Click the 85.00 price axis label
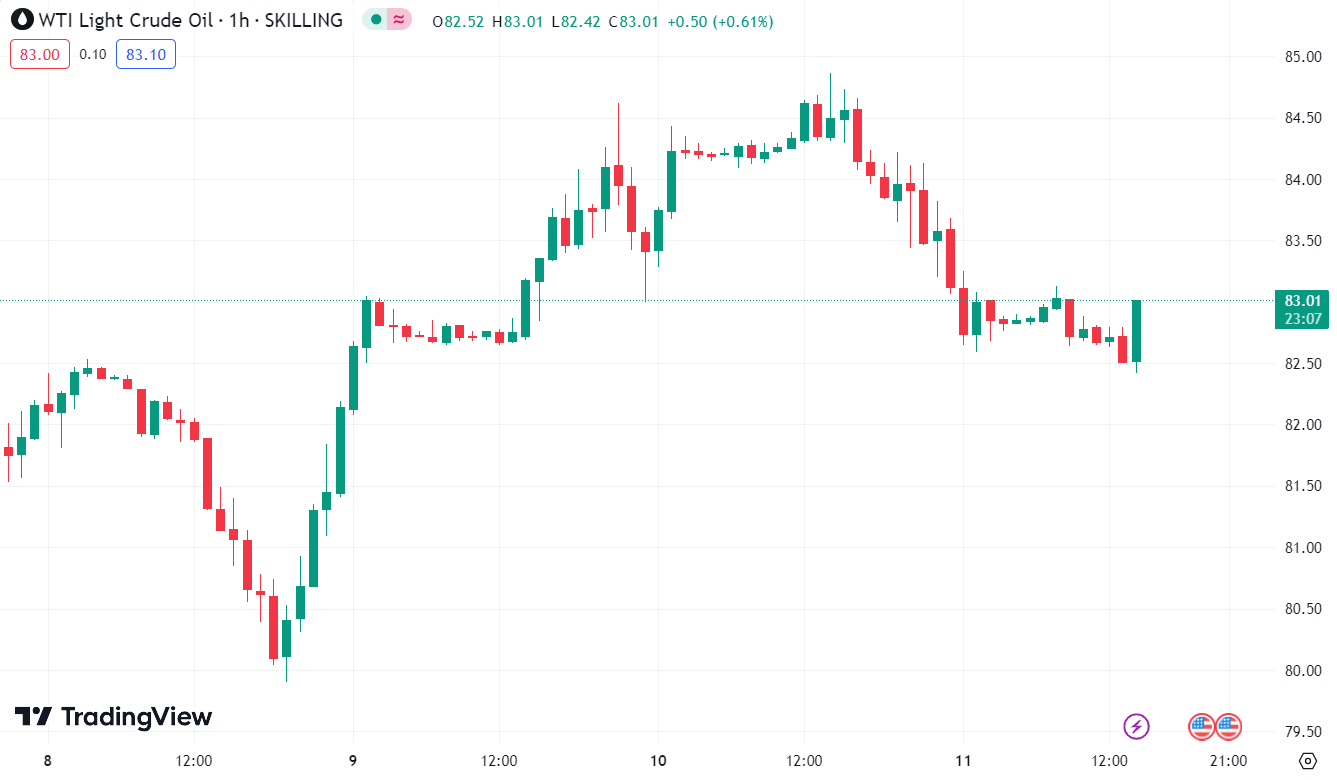The width and height of the screenshot is (1337, 780). pos(1304,57)
